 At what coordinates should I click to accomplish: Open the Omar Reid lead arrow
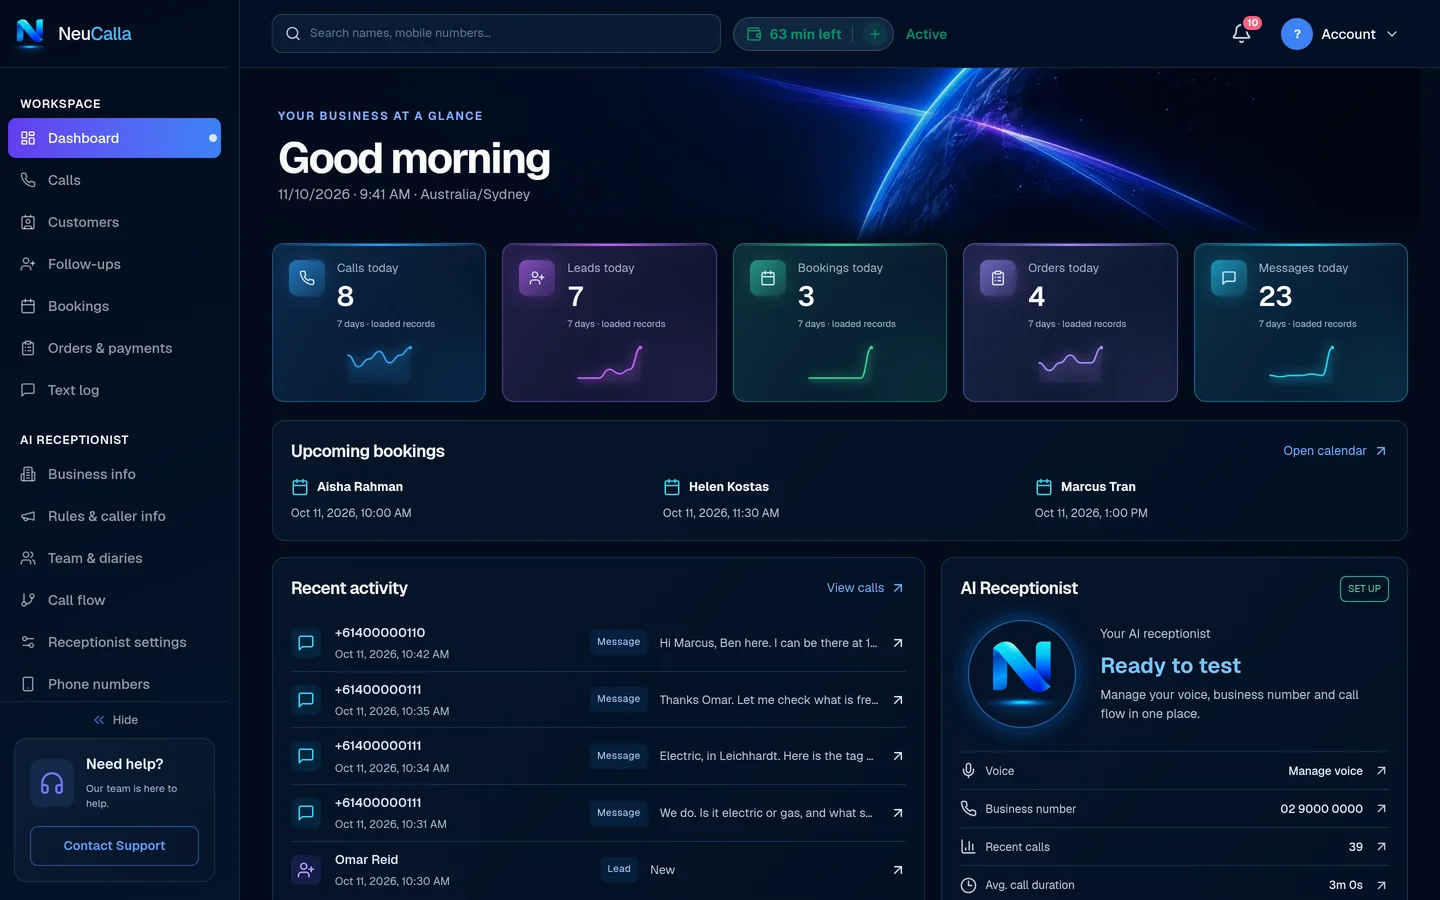click(898, 870)
